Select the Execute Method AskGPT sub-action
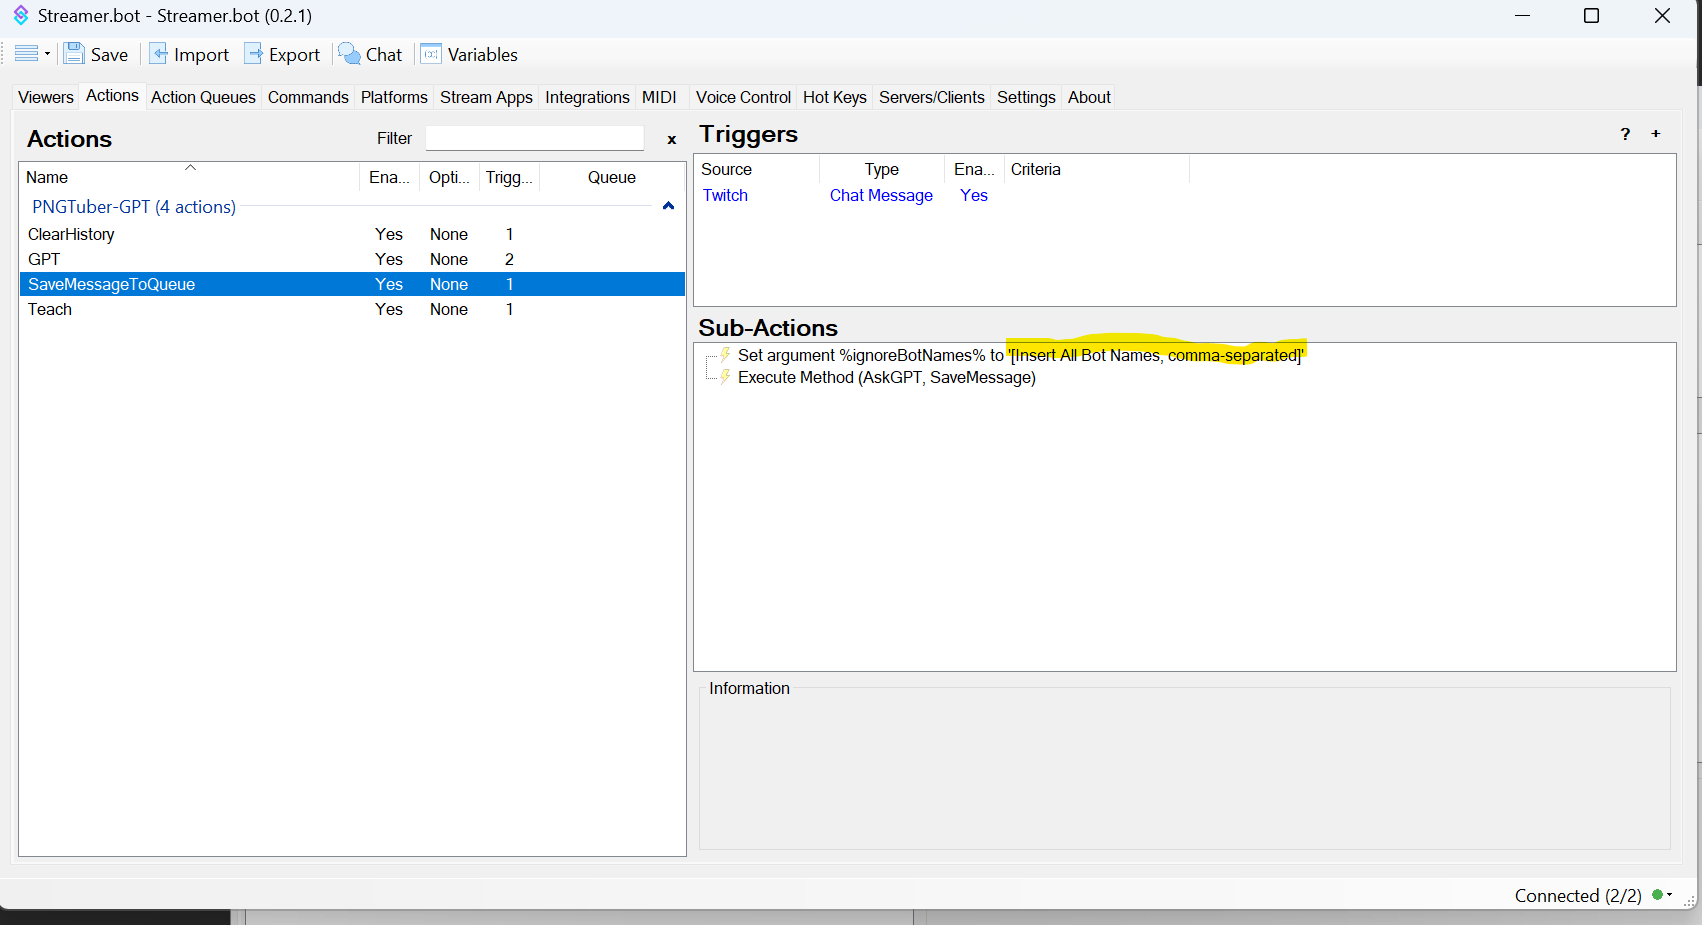The height and width of the screenshot is (925, 1702). [x=886, y=378]
